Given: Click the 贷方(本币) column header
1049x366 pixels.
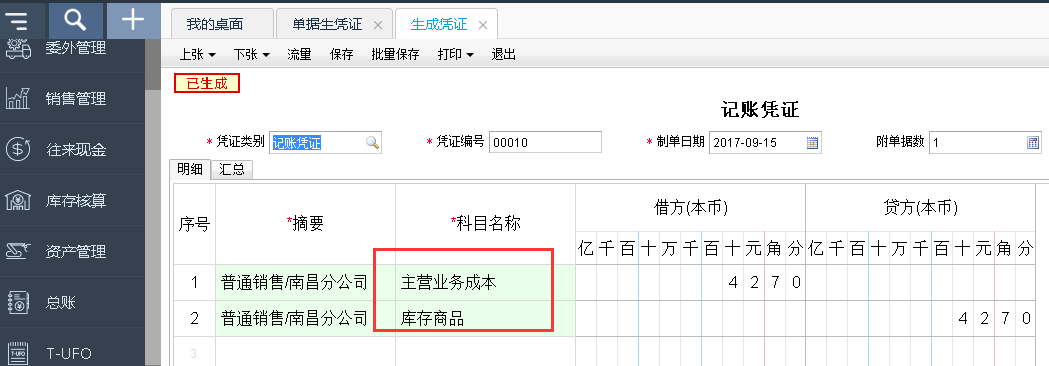Looking at the screenshot, I should click(x=921, y=208).
